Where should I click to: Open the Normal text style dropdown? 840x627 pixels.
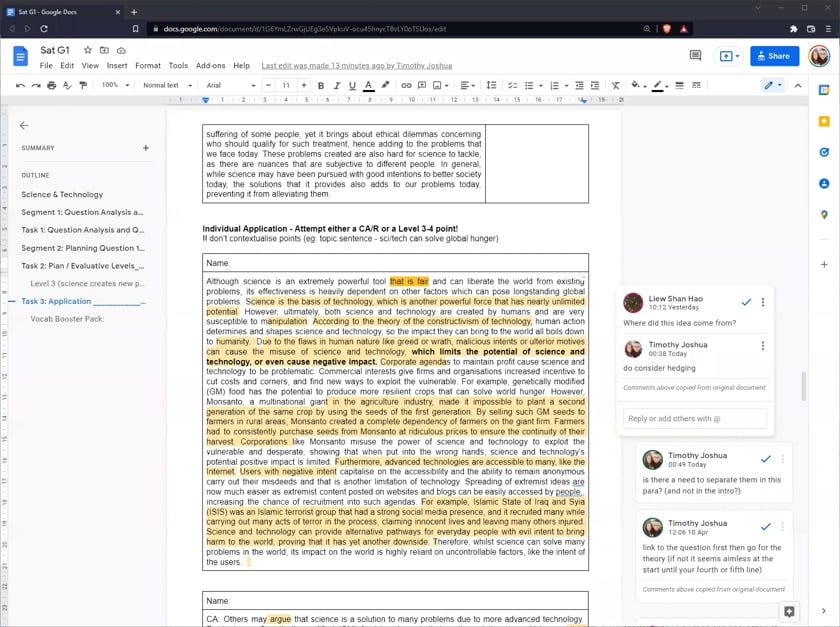(x=166, y=86)
